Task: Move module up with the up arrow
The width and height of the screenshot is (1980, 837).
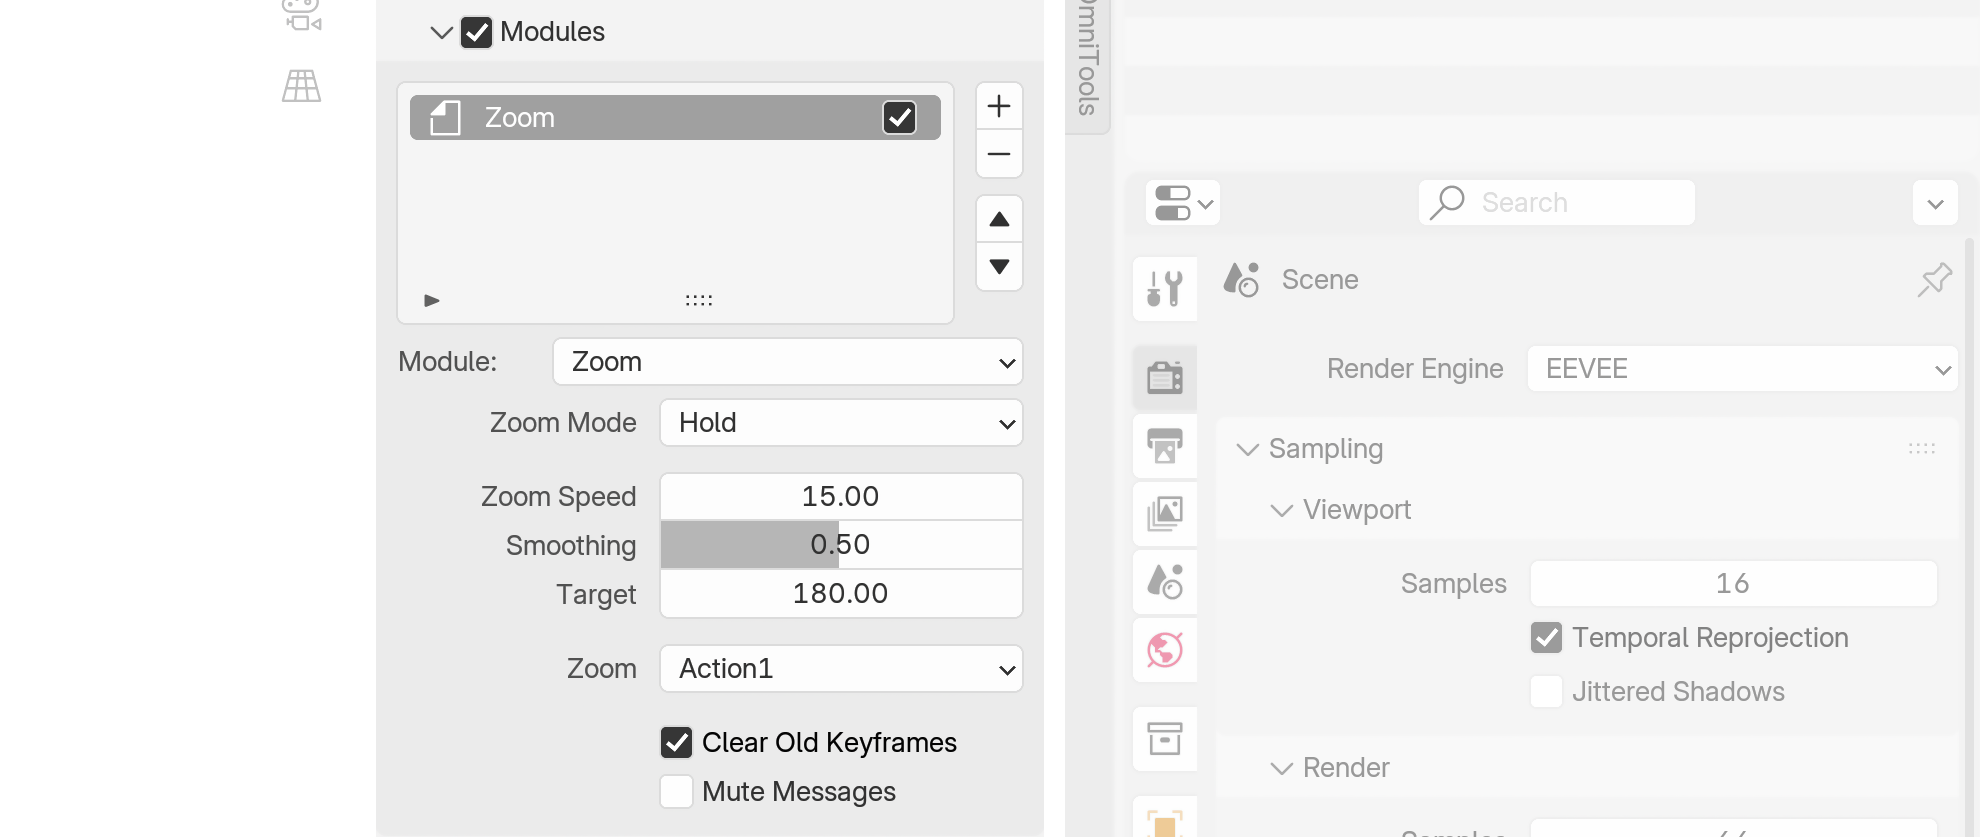Action: tap(998, 219)
